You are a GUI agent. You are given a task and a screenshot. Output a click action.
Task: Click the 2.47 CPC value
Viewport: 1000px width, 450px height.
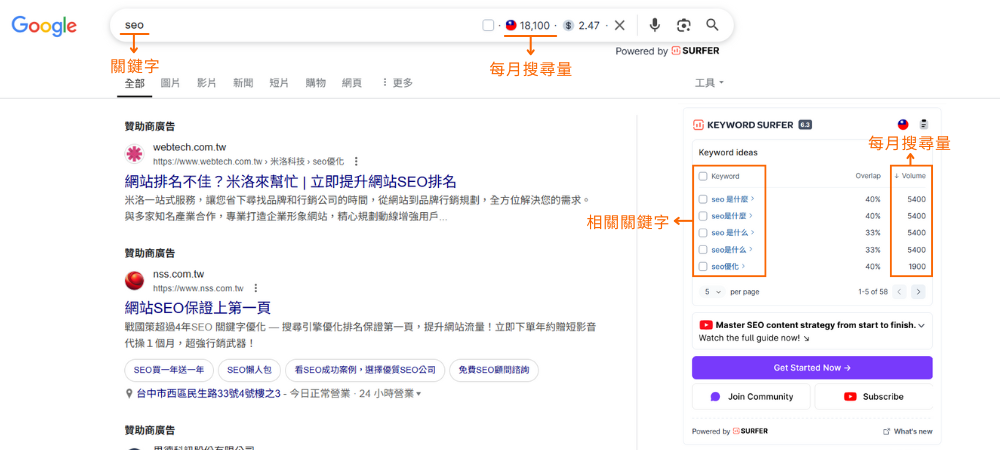tap(589, 25)
